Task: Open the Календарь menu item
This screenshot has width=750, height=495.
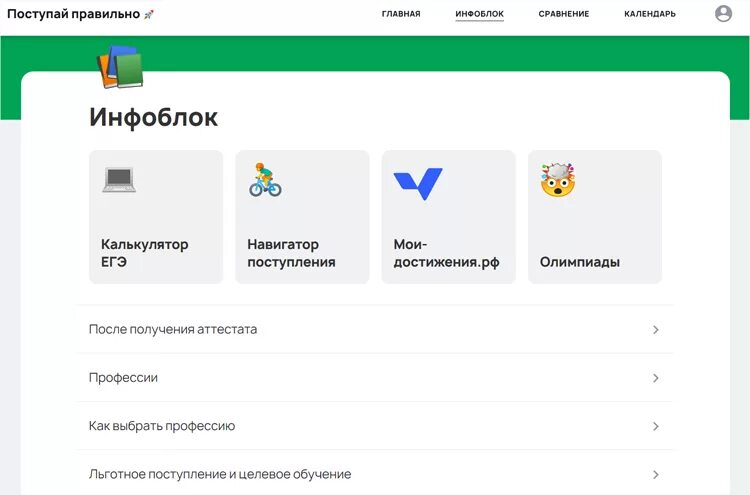Action: tap(650, 14)
